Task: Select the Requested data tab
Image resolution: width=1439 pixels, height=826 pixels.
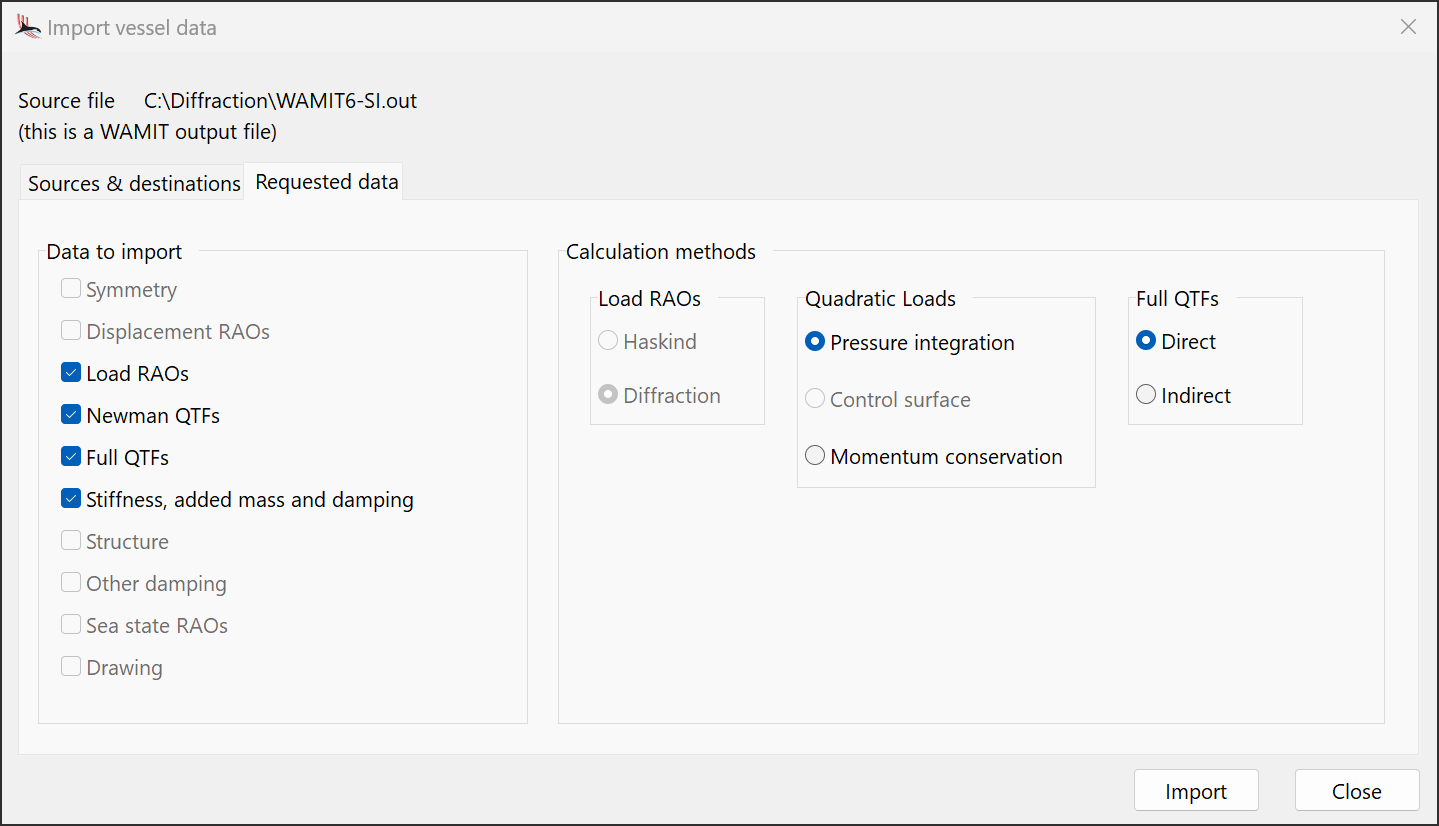Action: pyautogui.click(x=324, y=181)
